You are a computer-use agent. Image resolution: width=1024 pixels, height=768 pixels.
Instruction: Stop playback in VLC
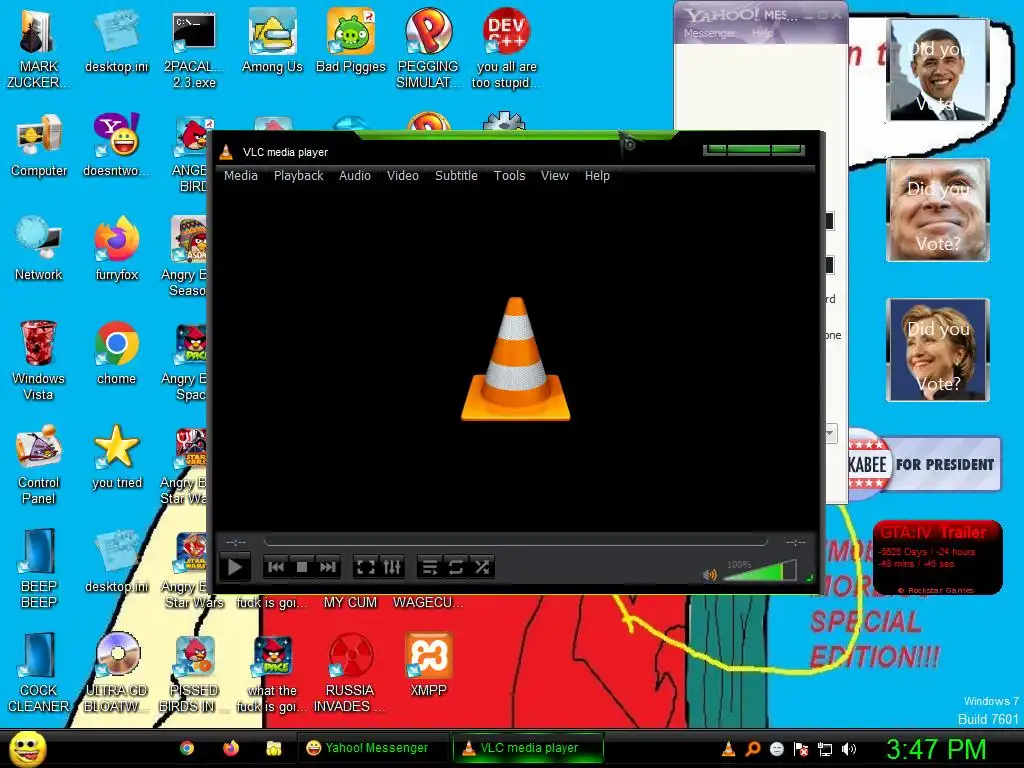(x=302, y=567)
